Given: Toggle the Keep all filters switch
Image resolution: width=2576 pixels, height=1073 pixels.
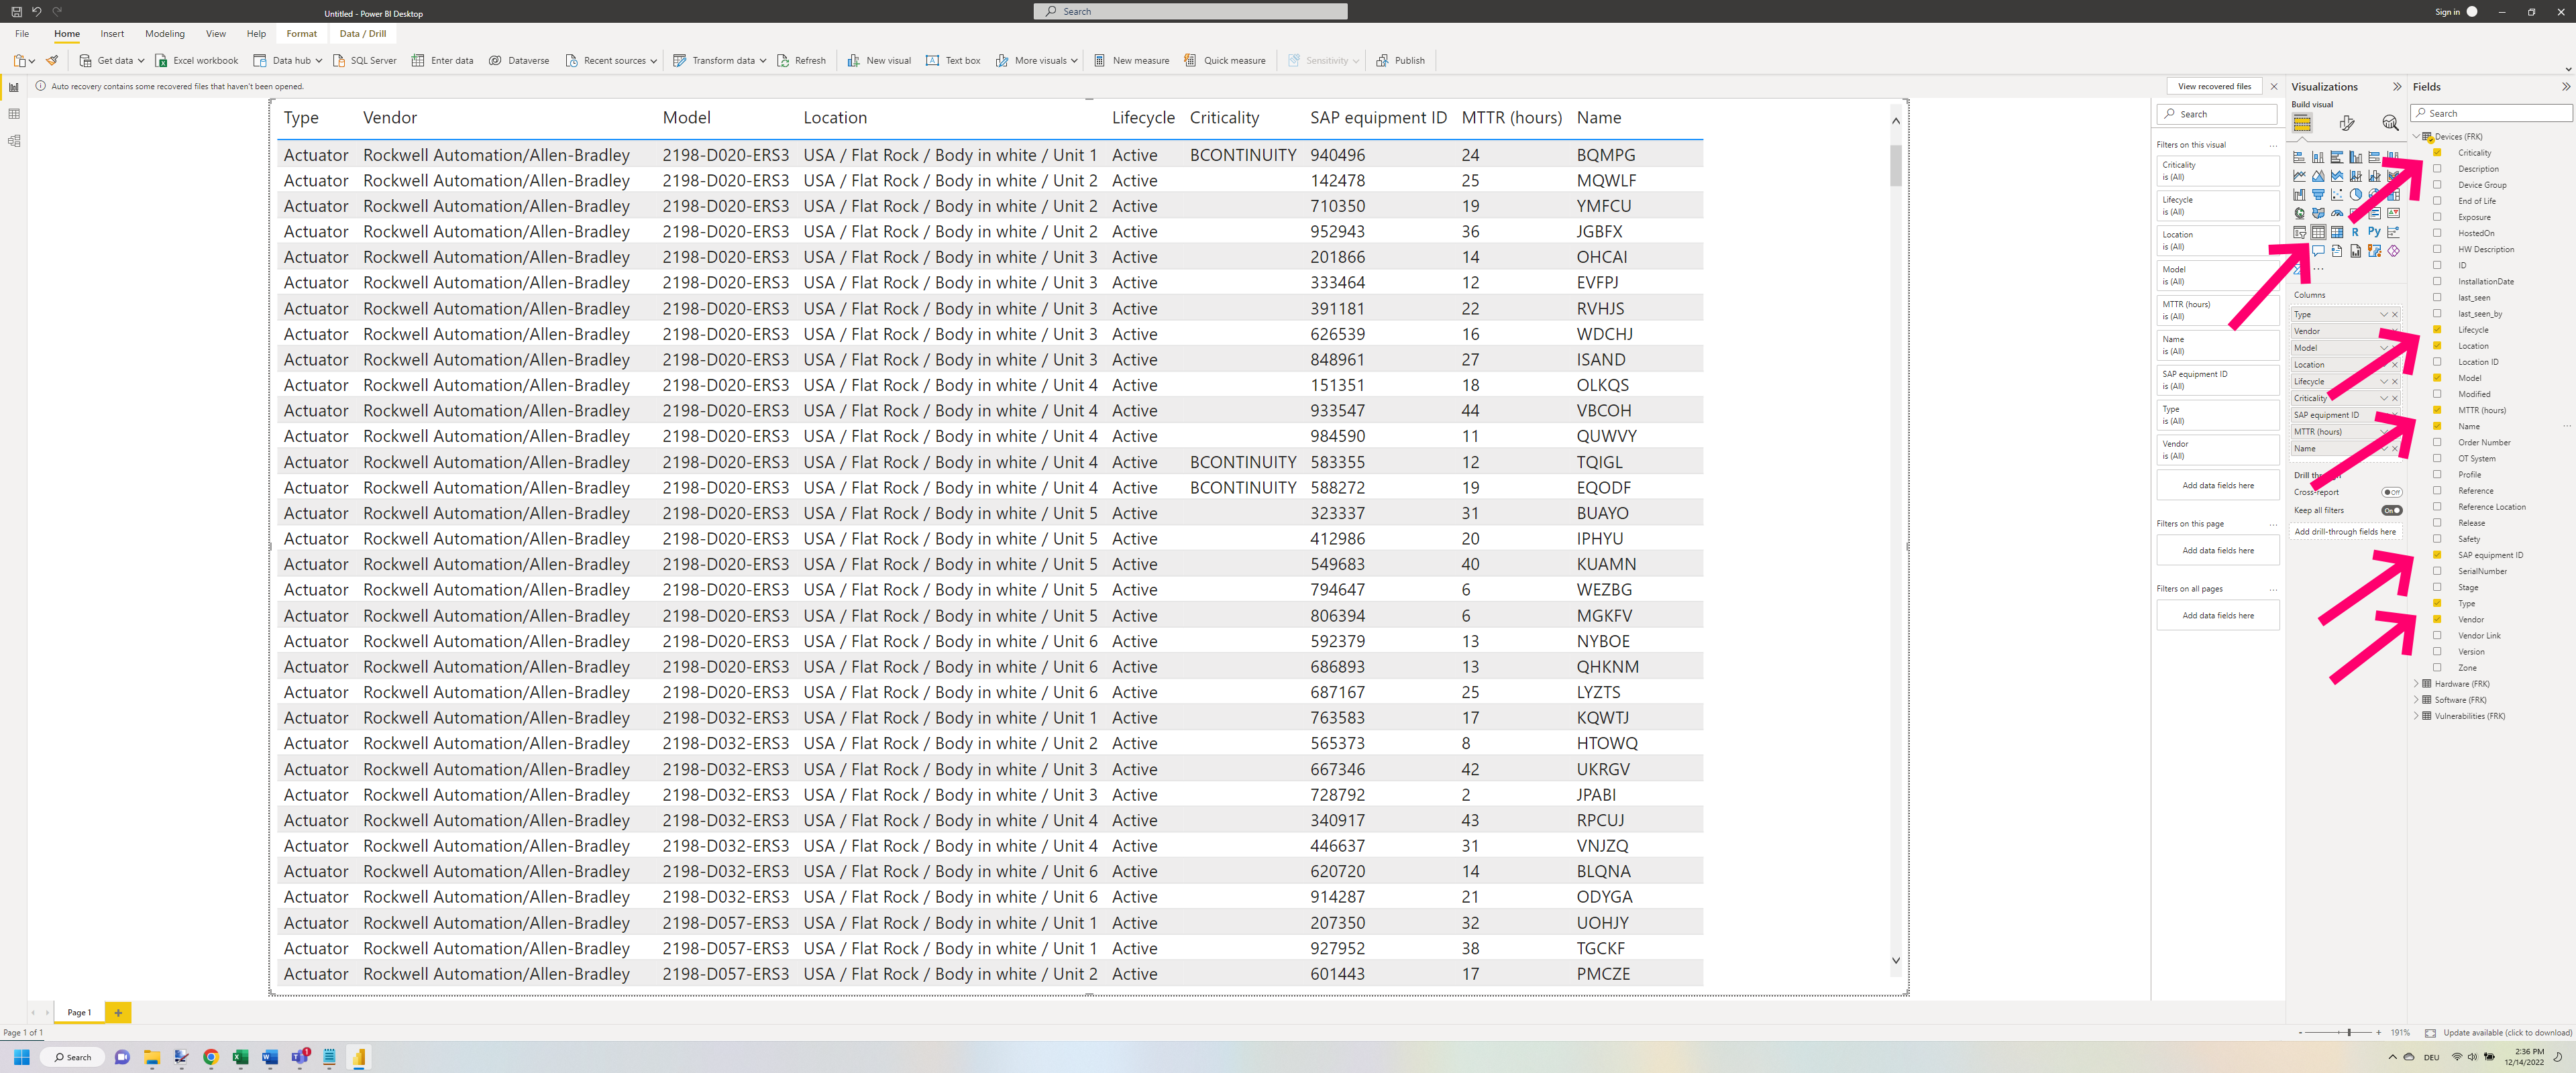Looking at the screenshot, I should [x=2391, y=510].
